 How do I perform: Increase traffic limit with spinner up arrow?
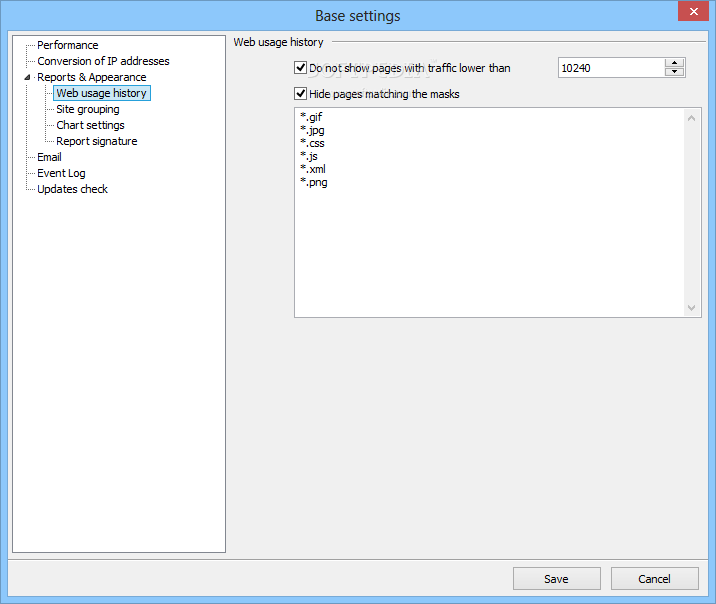pos(674,63)
